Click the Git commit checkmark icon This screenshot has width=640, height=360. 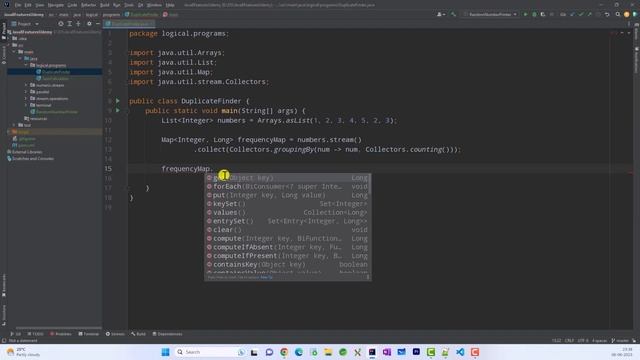[581, 14]
